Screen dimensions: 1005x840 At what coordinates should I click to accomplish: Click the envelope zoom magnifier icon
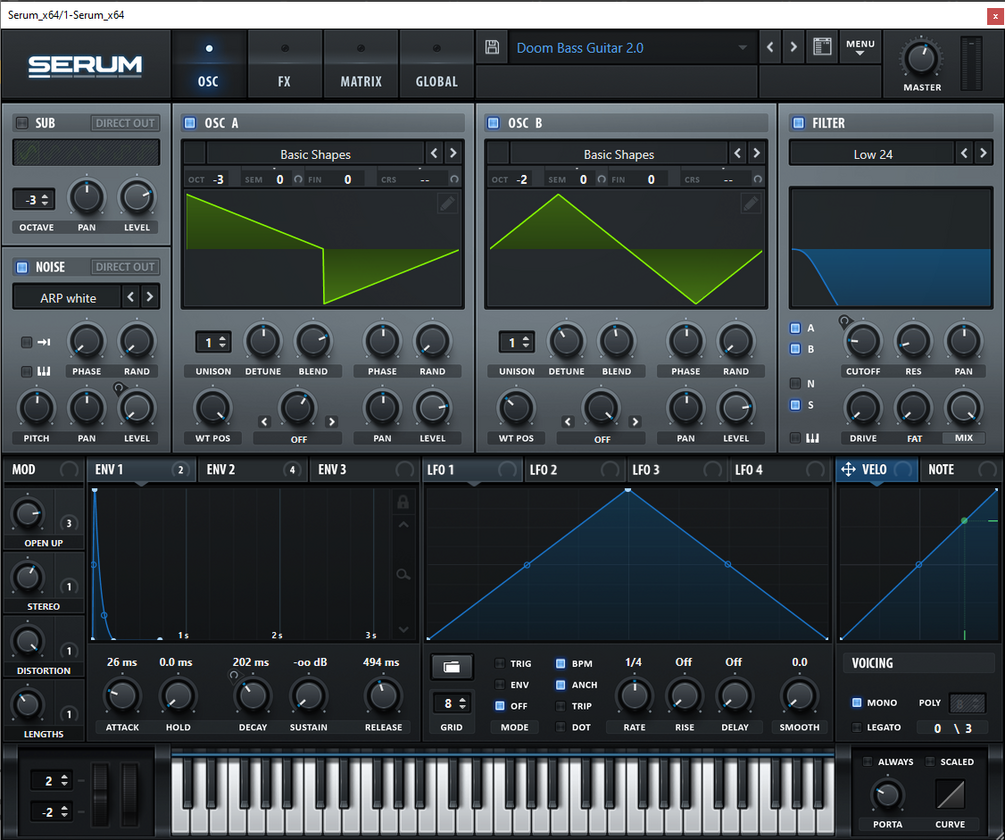(x=403, y=575)
